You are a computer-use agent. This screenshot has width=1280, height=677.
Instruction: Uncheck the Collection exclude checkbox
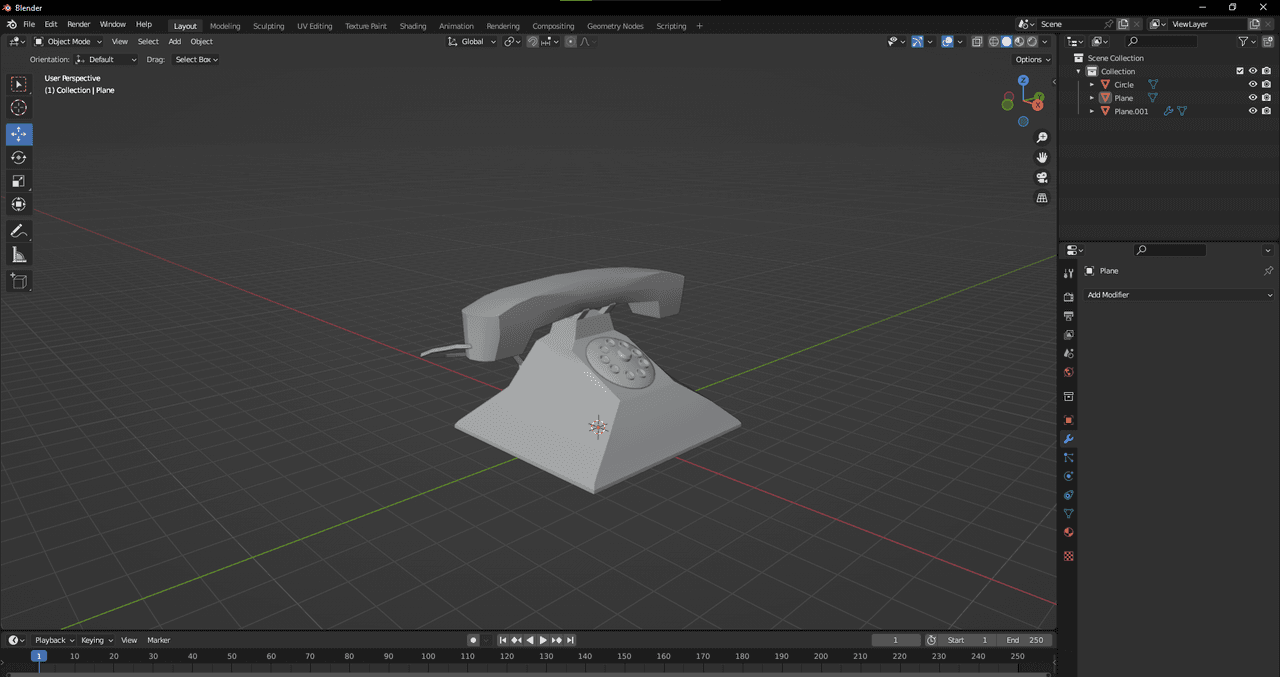(1240, 71)
